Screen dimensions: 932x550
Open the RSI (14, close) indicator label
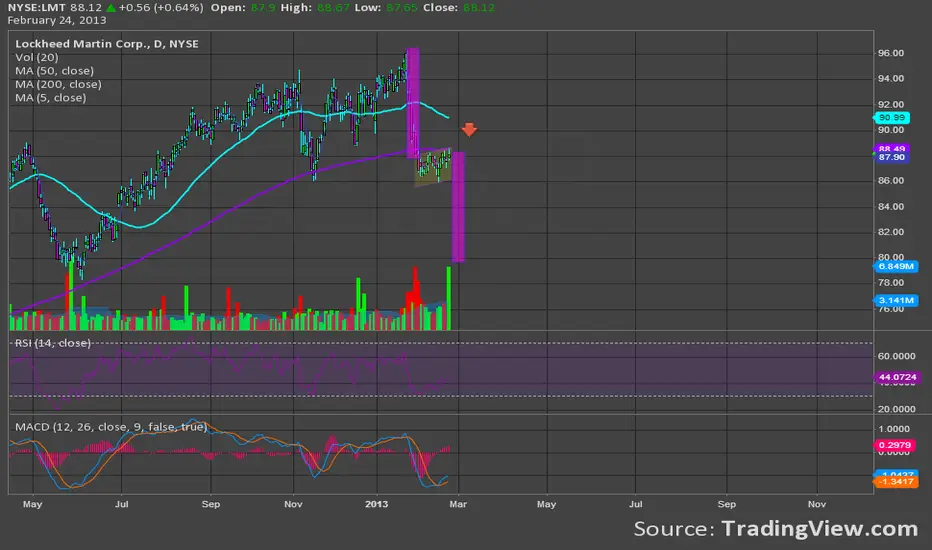pos(53,343)
